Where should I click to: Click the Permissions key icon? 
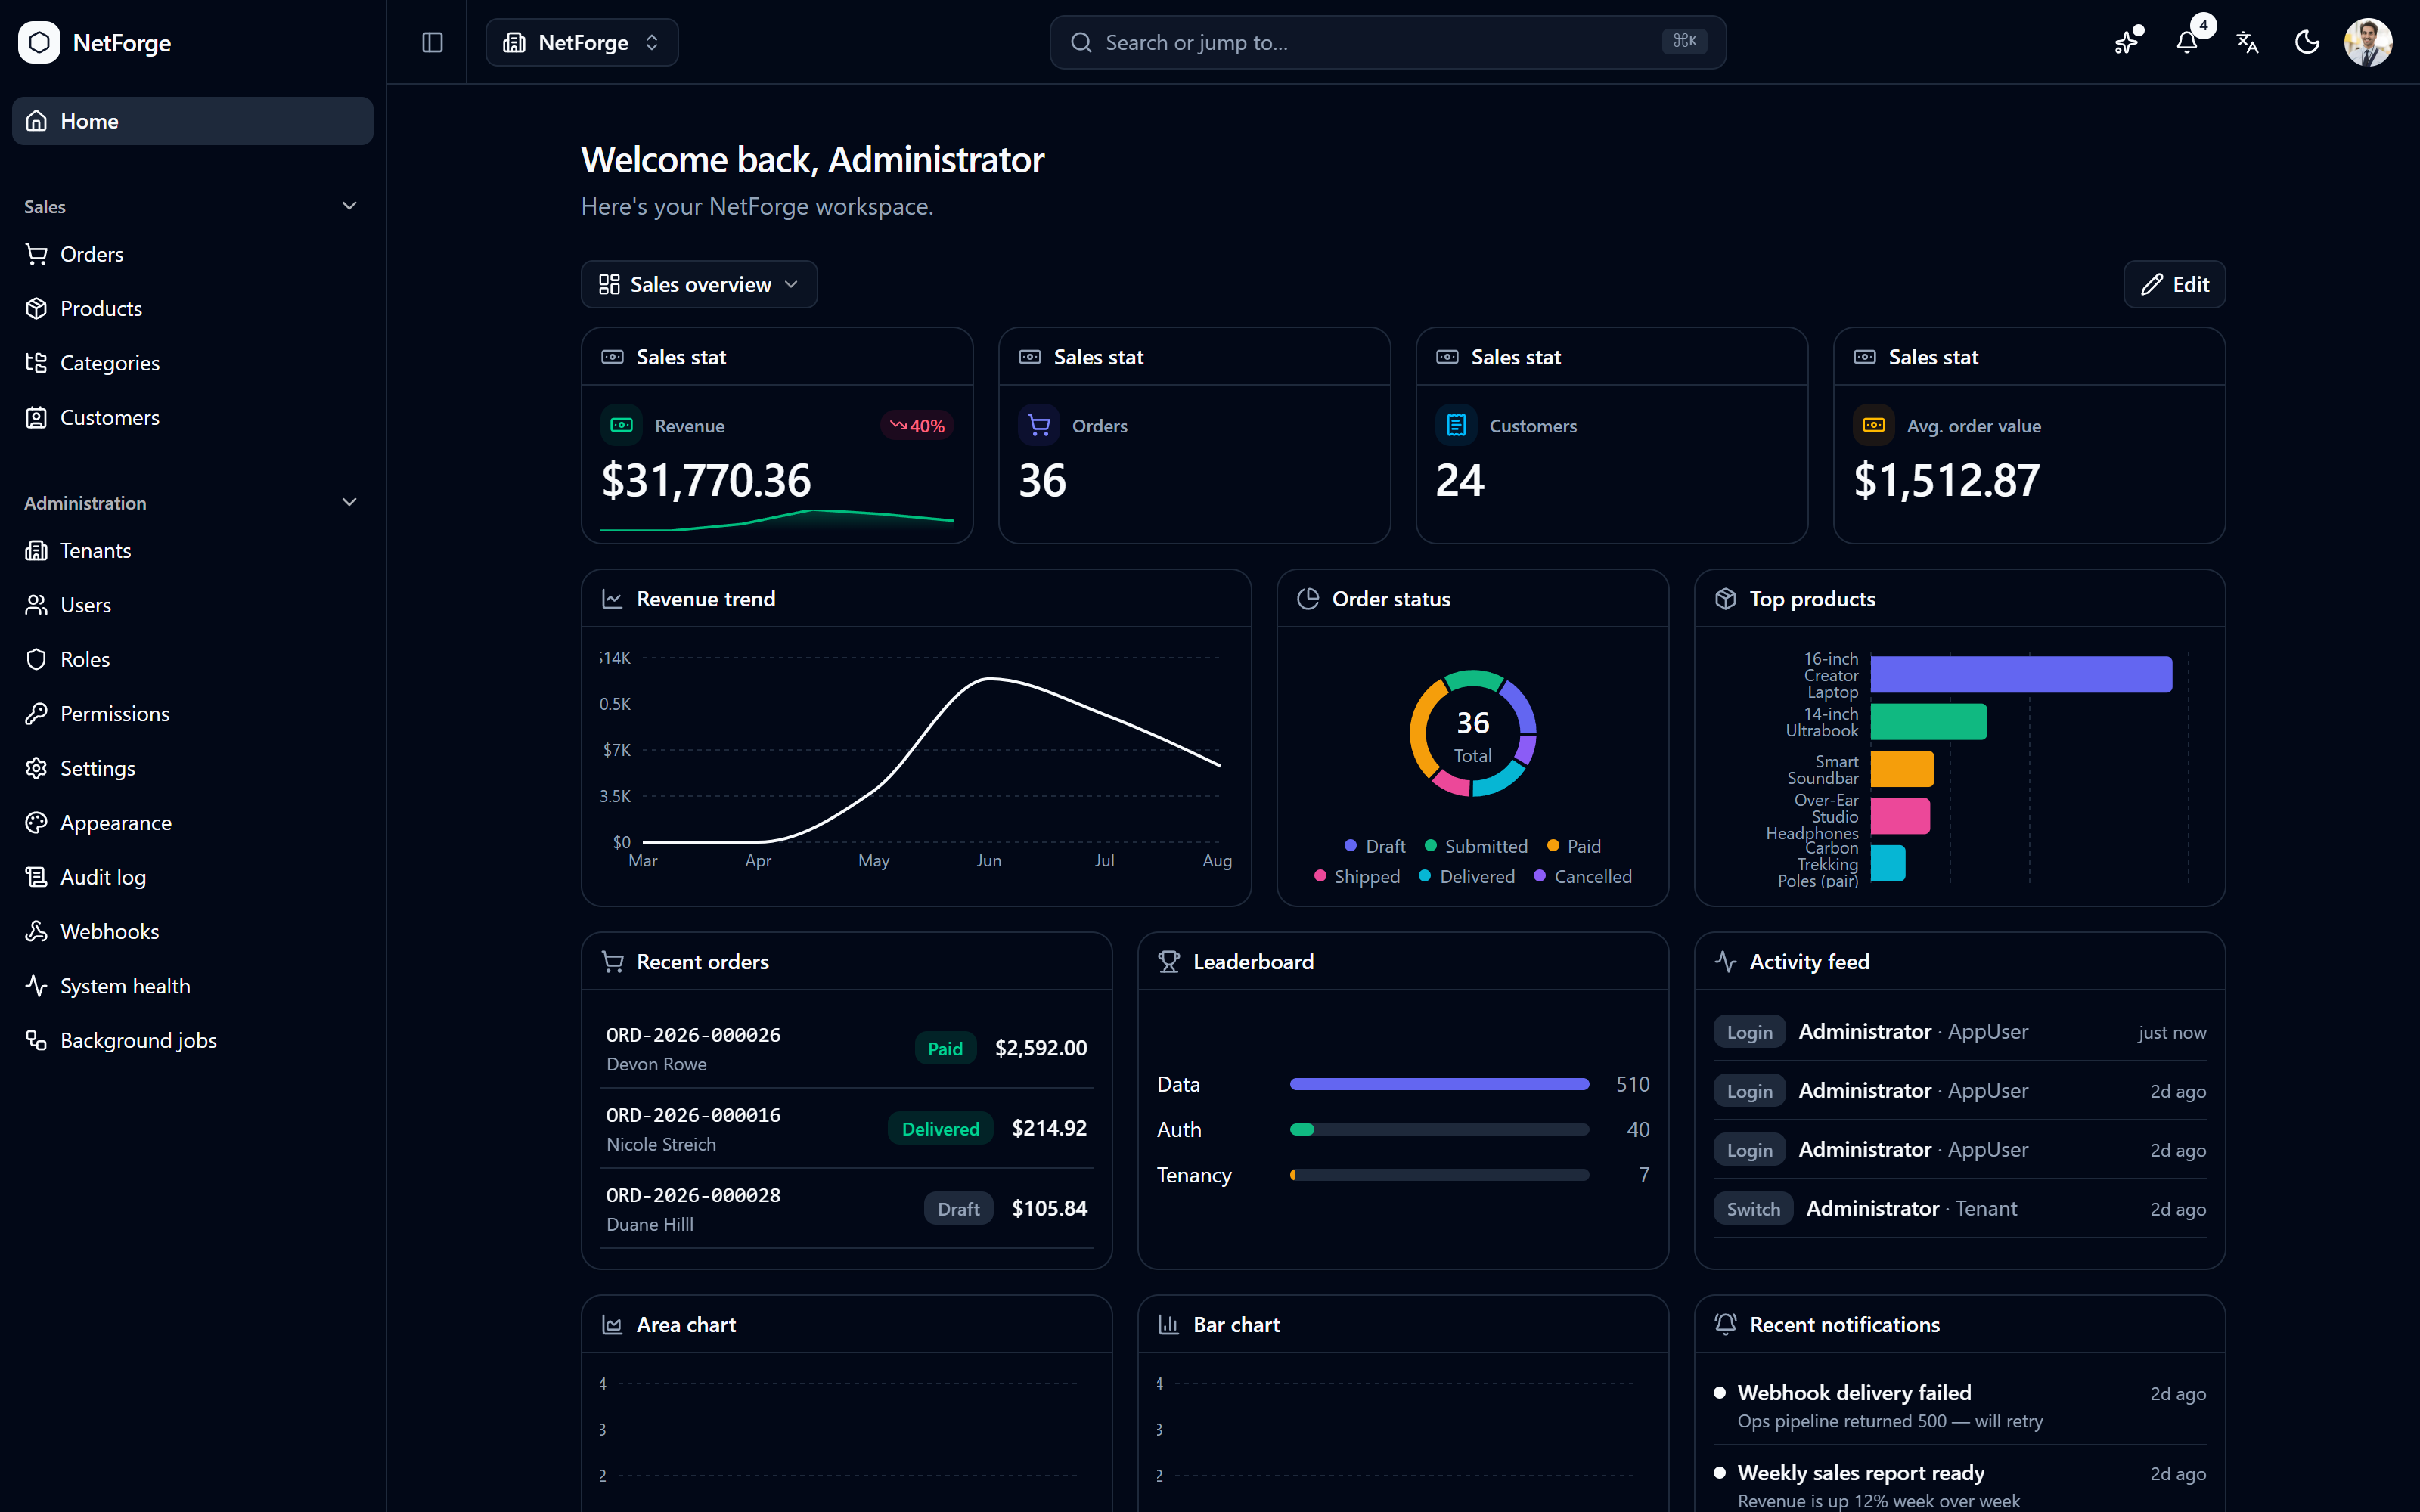(x=37, y=713)
